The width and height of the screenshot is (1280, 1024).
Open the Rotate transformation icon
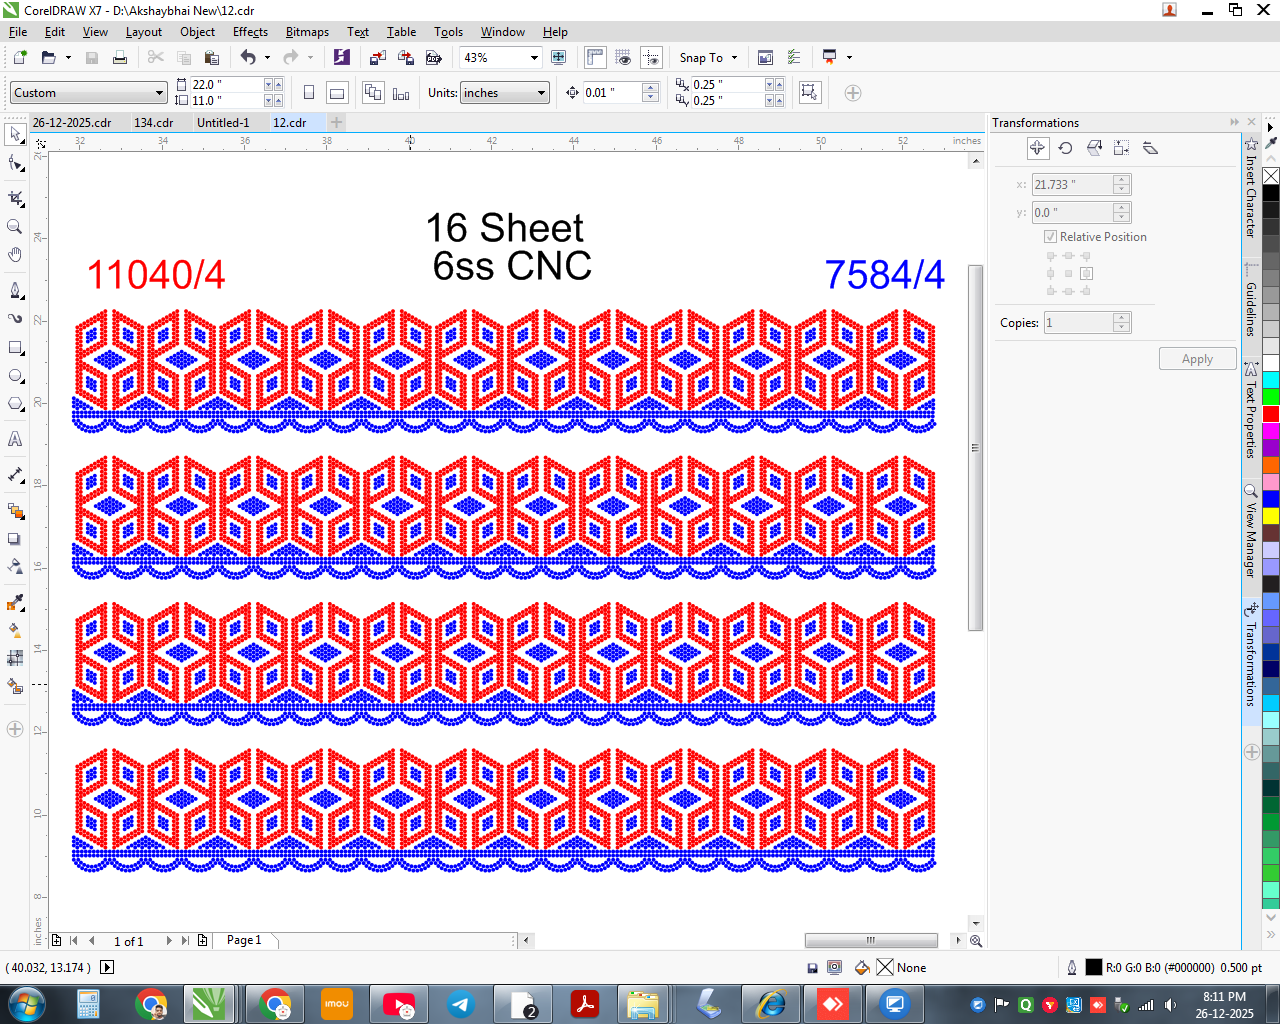[x=1066, y=148]
